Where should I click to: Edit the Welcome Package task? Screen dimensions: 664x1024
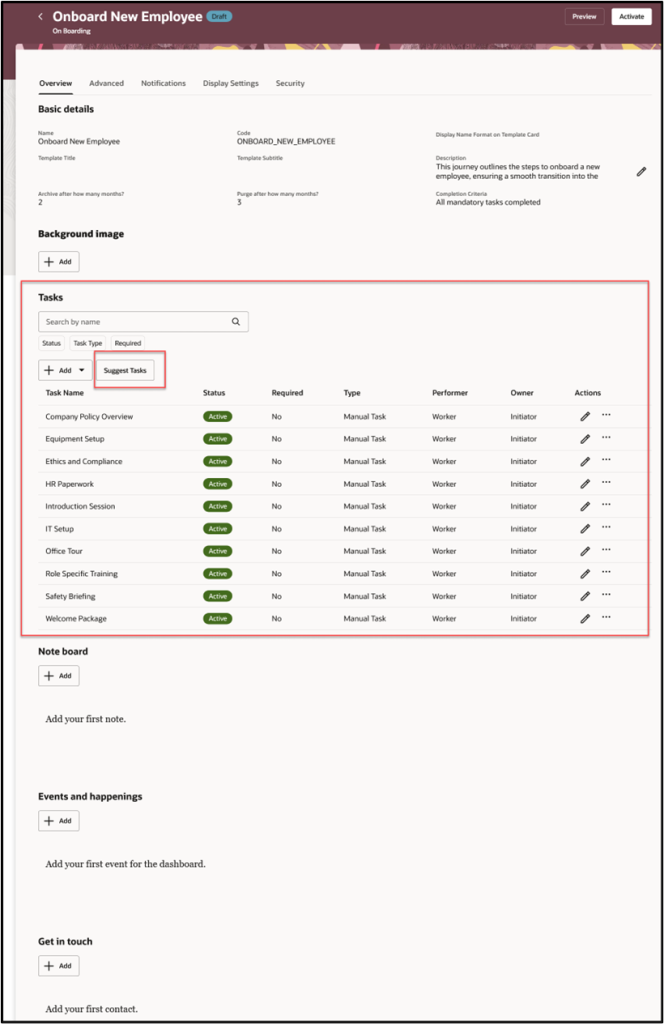tap(585, 618)
